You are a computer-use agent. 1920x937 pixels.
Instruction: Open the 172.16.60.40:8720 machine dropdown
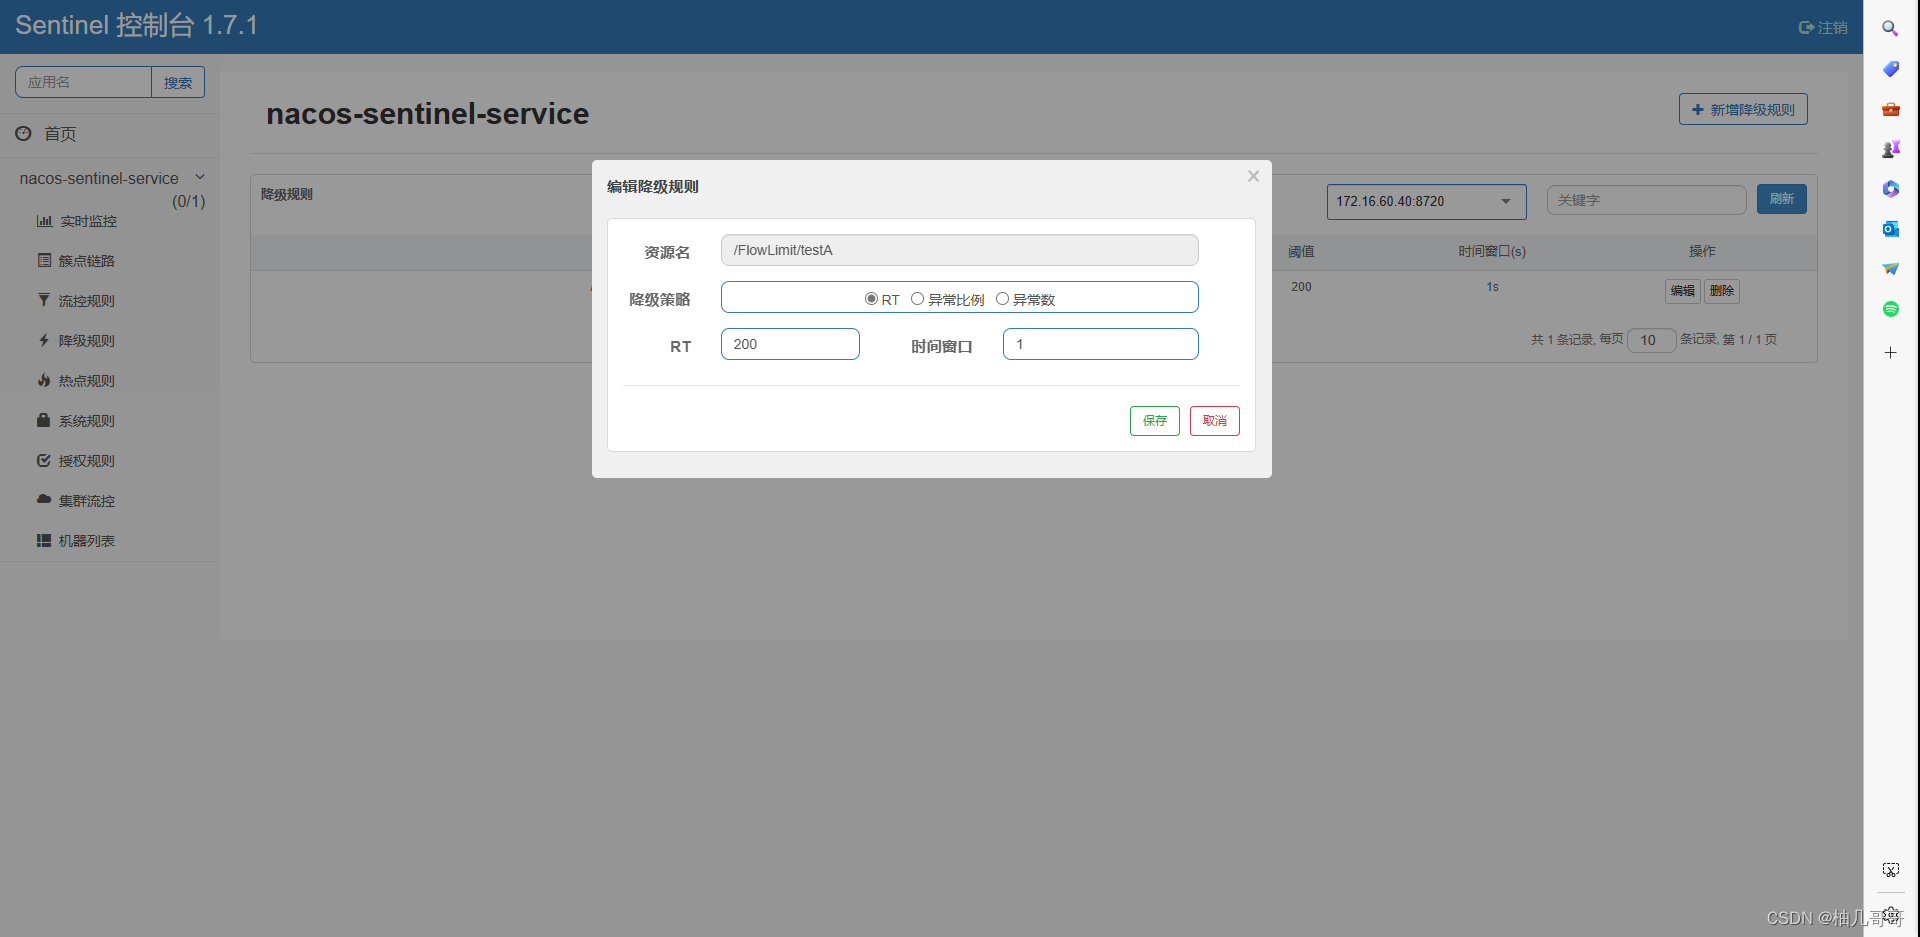1426,201
